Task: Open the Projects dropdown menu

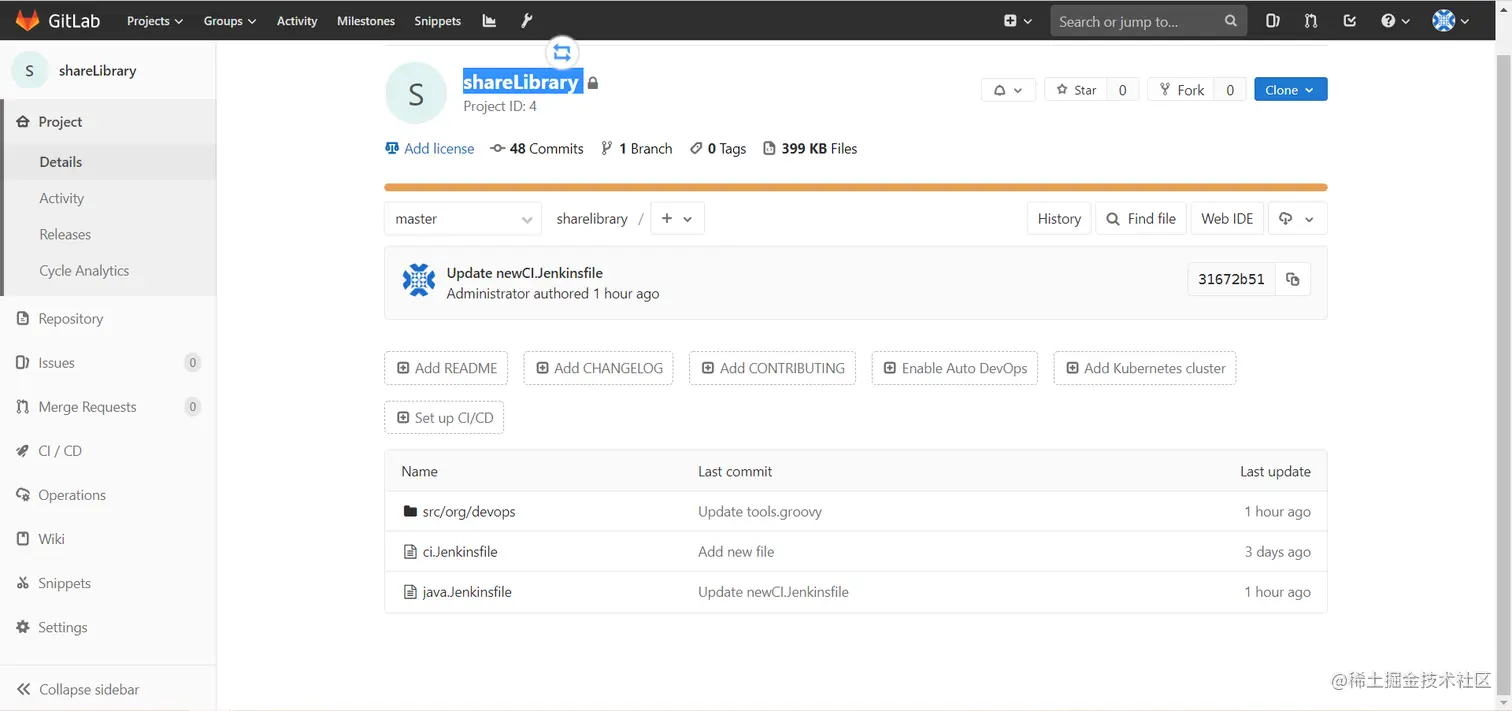Action: click(x=155, y=20)
